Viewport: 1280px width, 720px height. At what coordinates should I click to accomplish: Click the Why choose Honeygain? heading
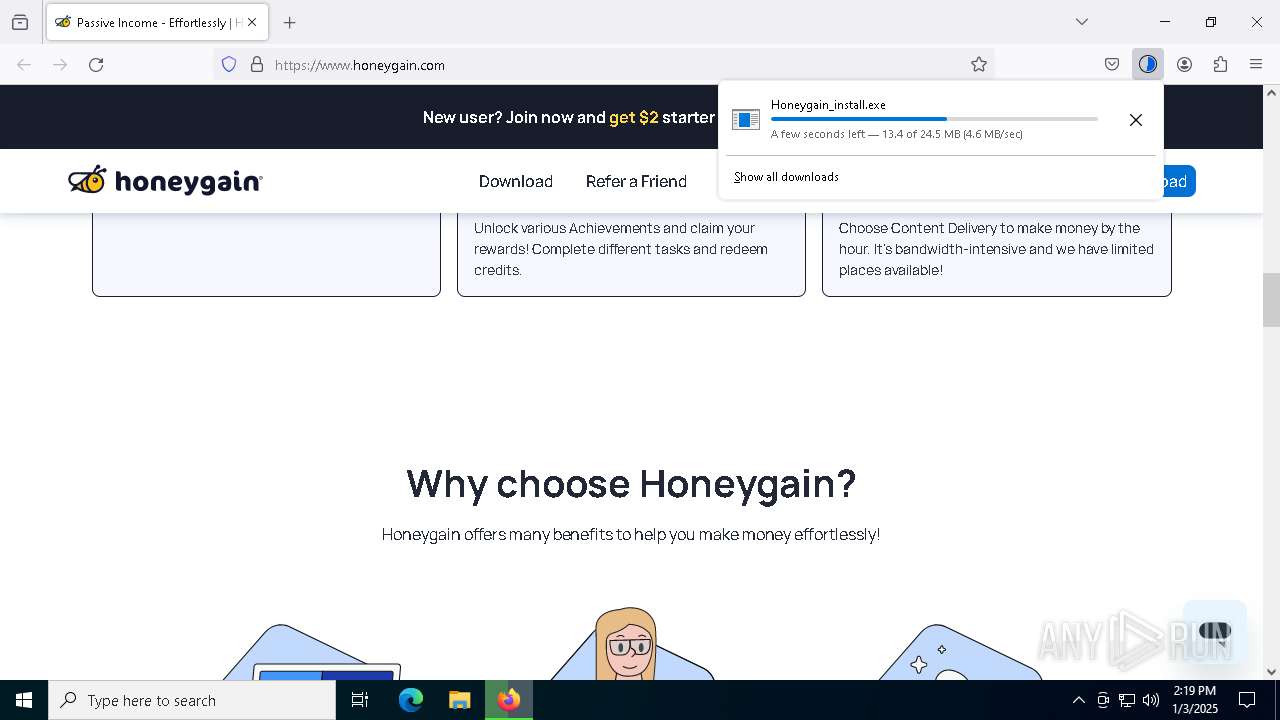[631, 484]
